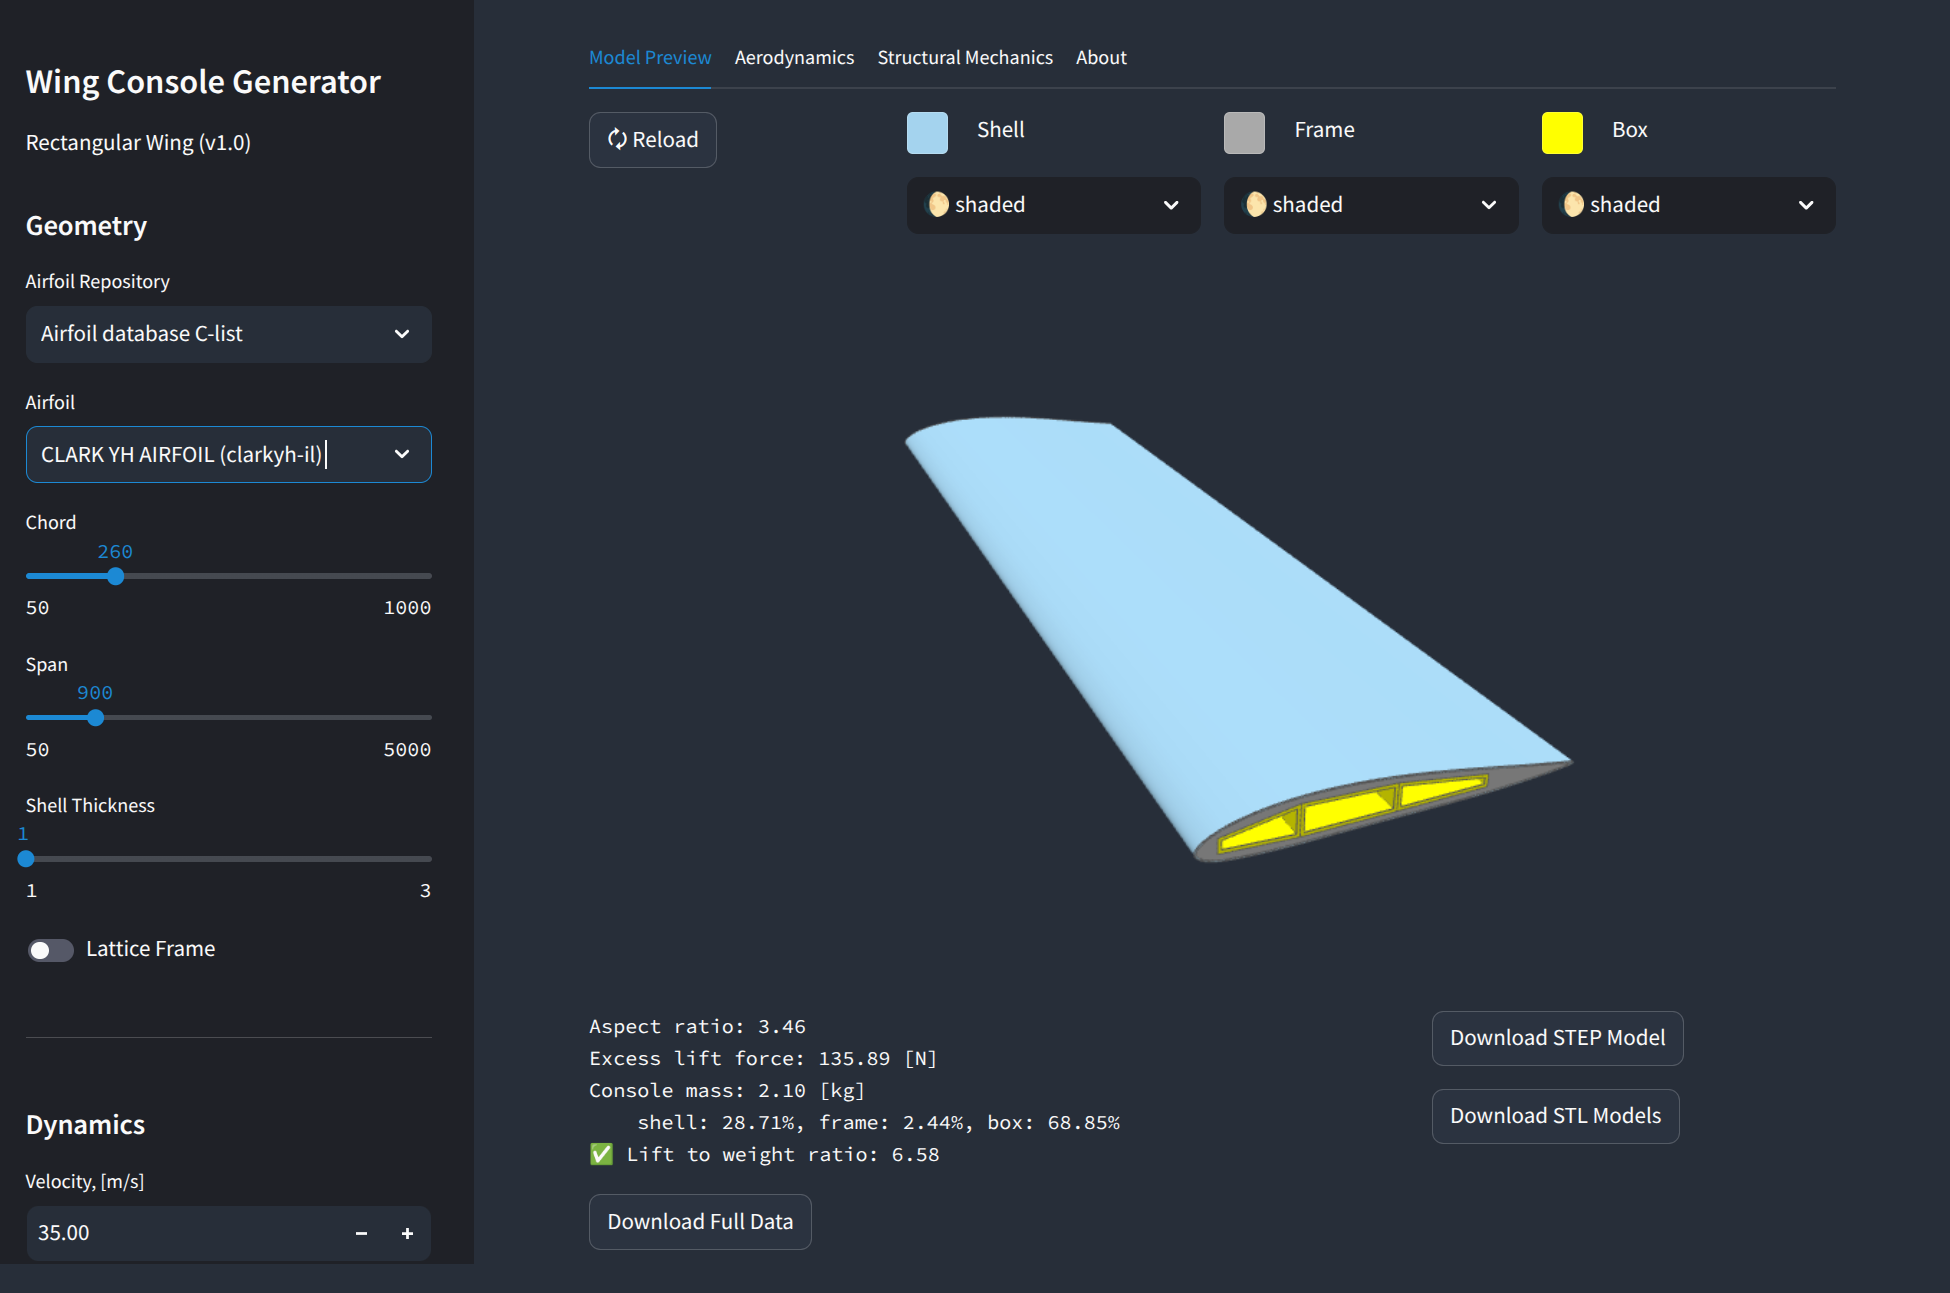Click the Airfoil Repository label
The image size is (1950, 1293).
(x=97, y=282)
